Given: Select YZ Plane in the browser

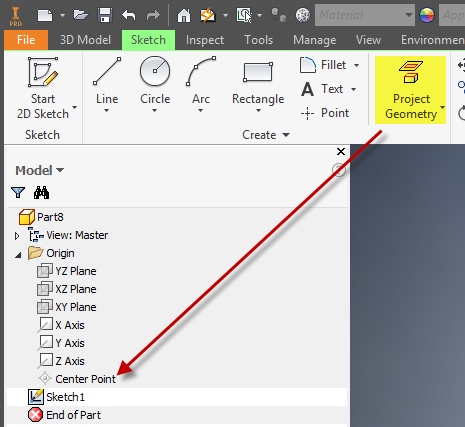Looking at the screenshot, I should 67,271.
